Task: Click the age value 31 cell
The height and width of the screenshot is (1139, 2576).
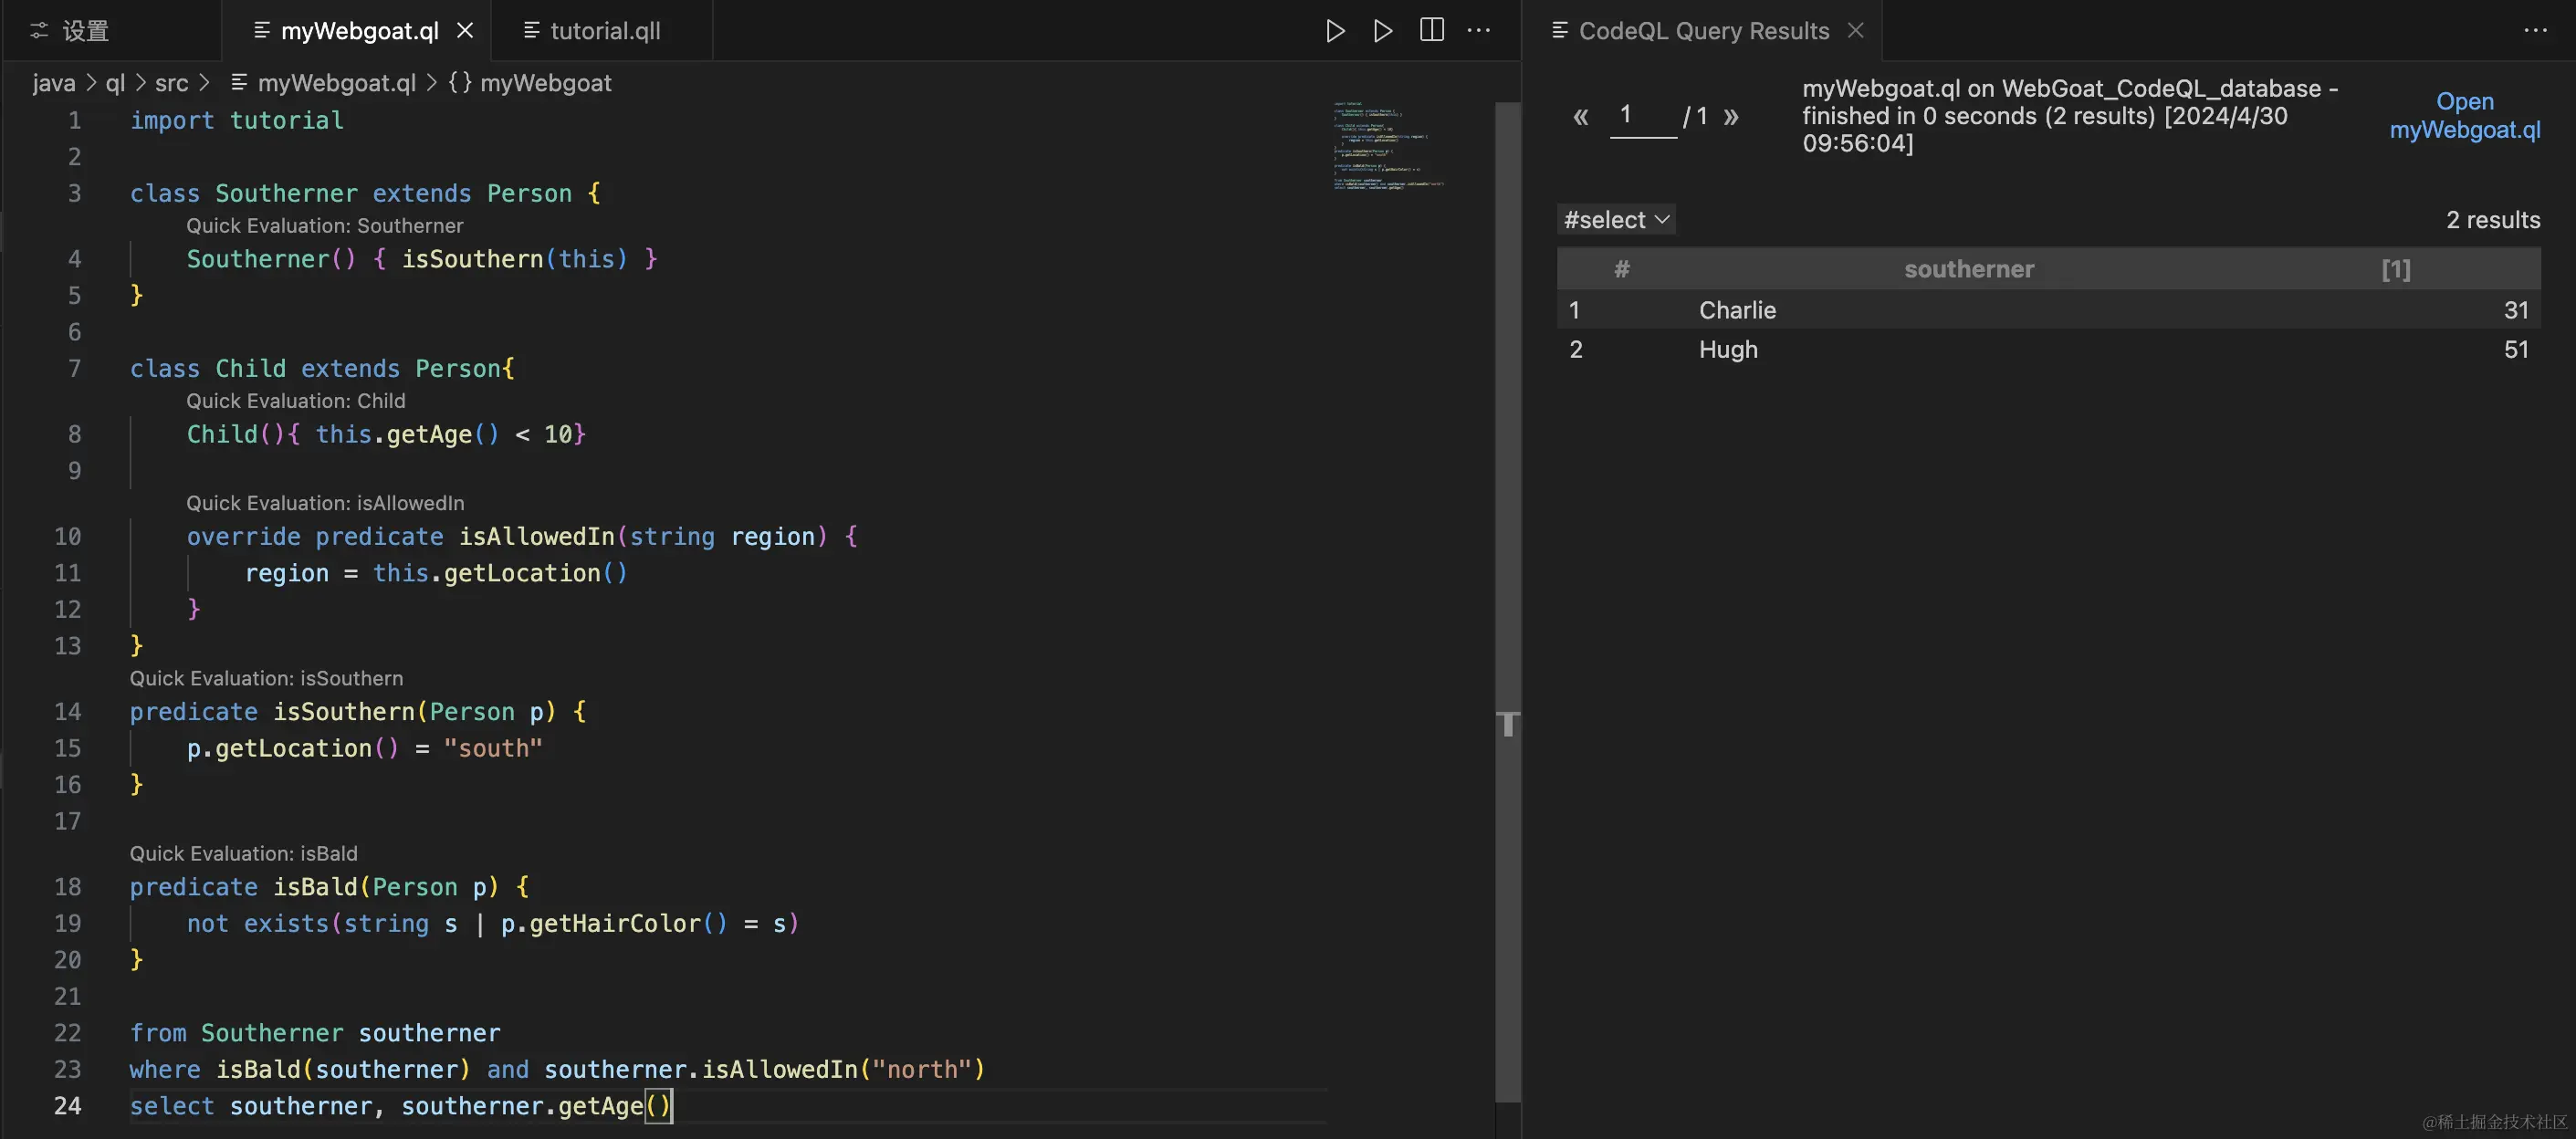Action: (2516, 310)
